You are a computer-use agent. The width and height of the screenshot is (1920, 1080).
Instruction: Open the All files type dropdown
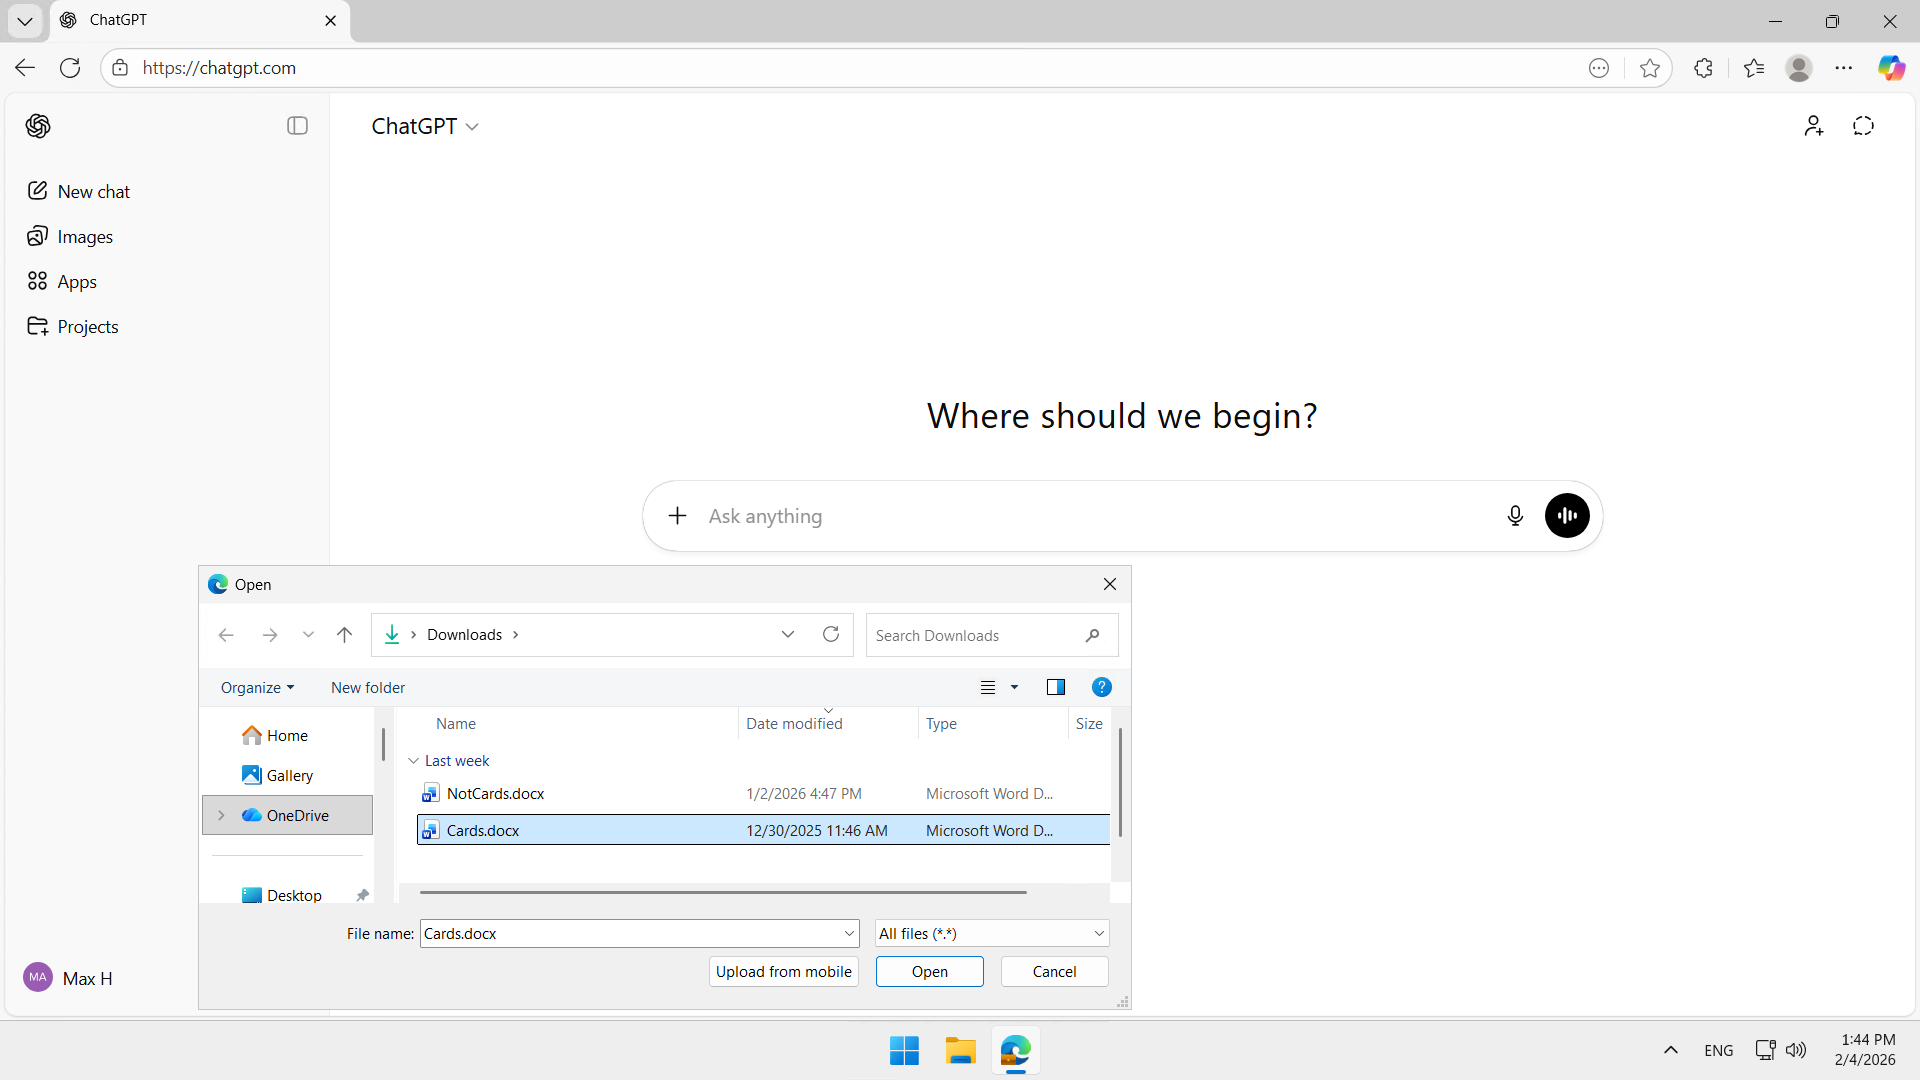(991, 934)
